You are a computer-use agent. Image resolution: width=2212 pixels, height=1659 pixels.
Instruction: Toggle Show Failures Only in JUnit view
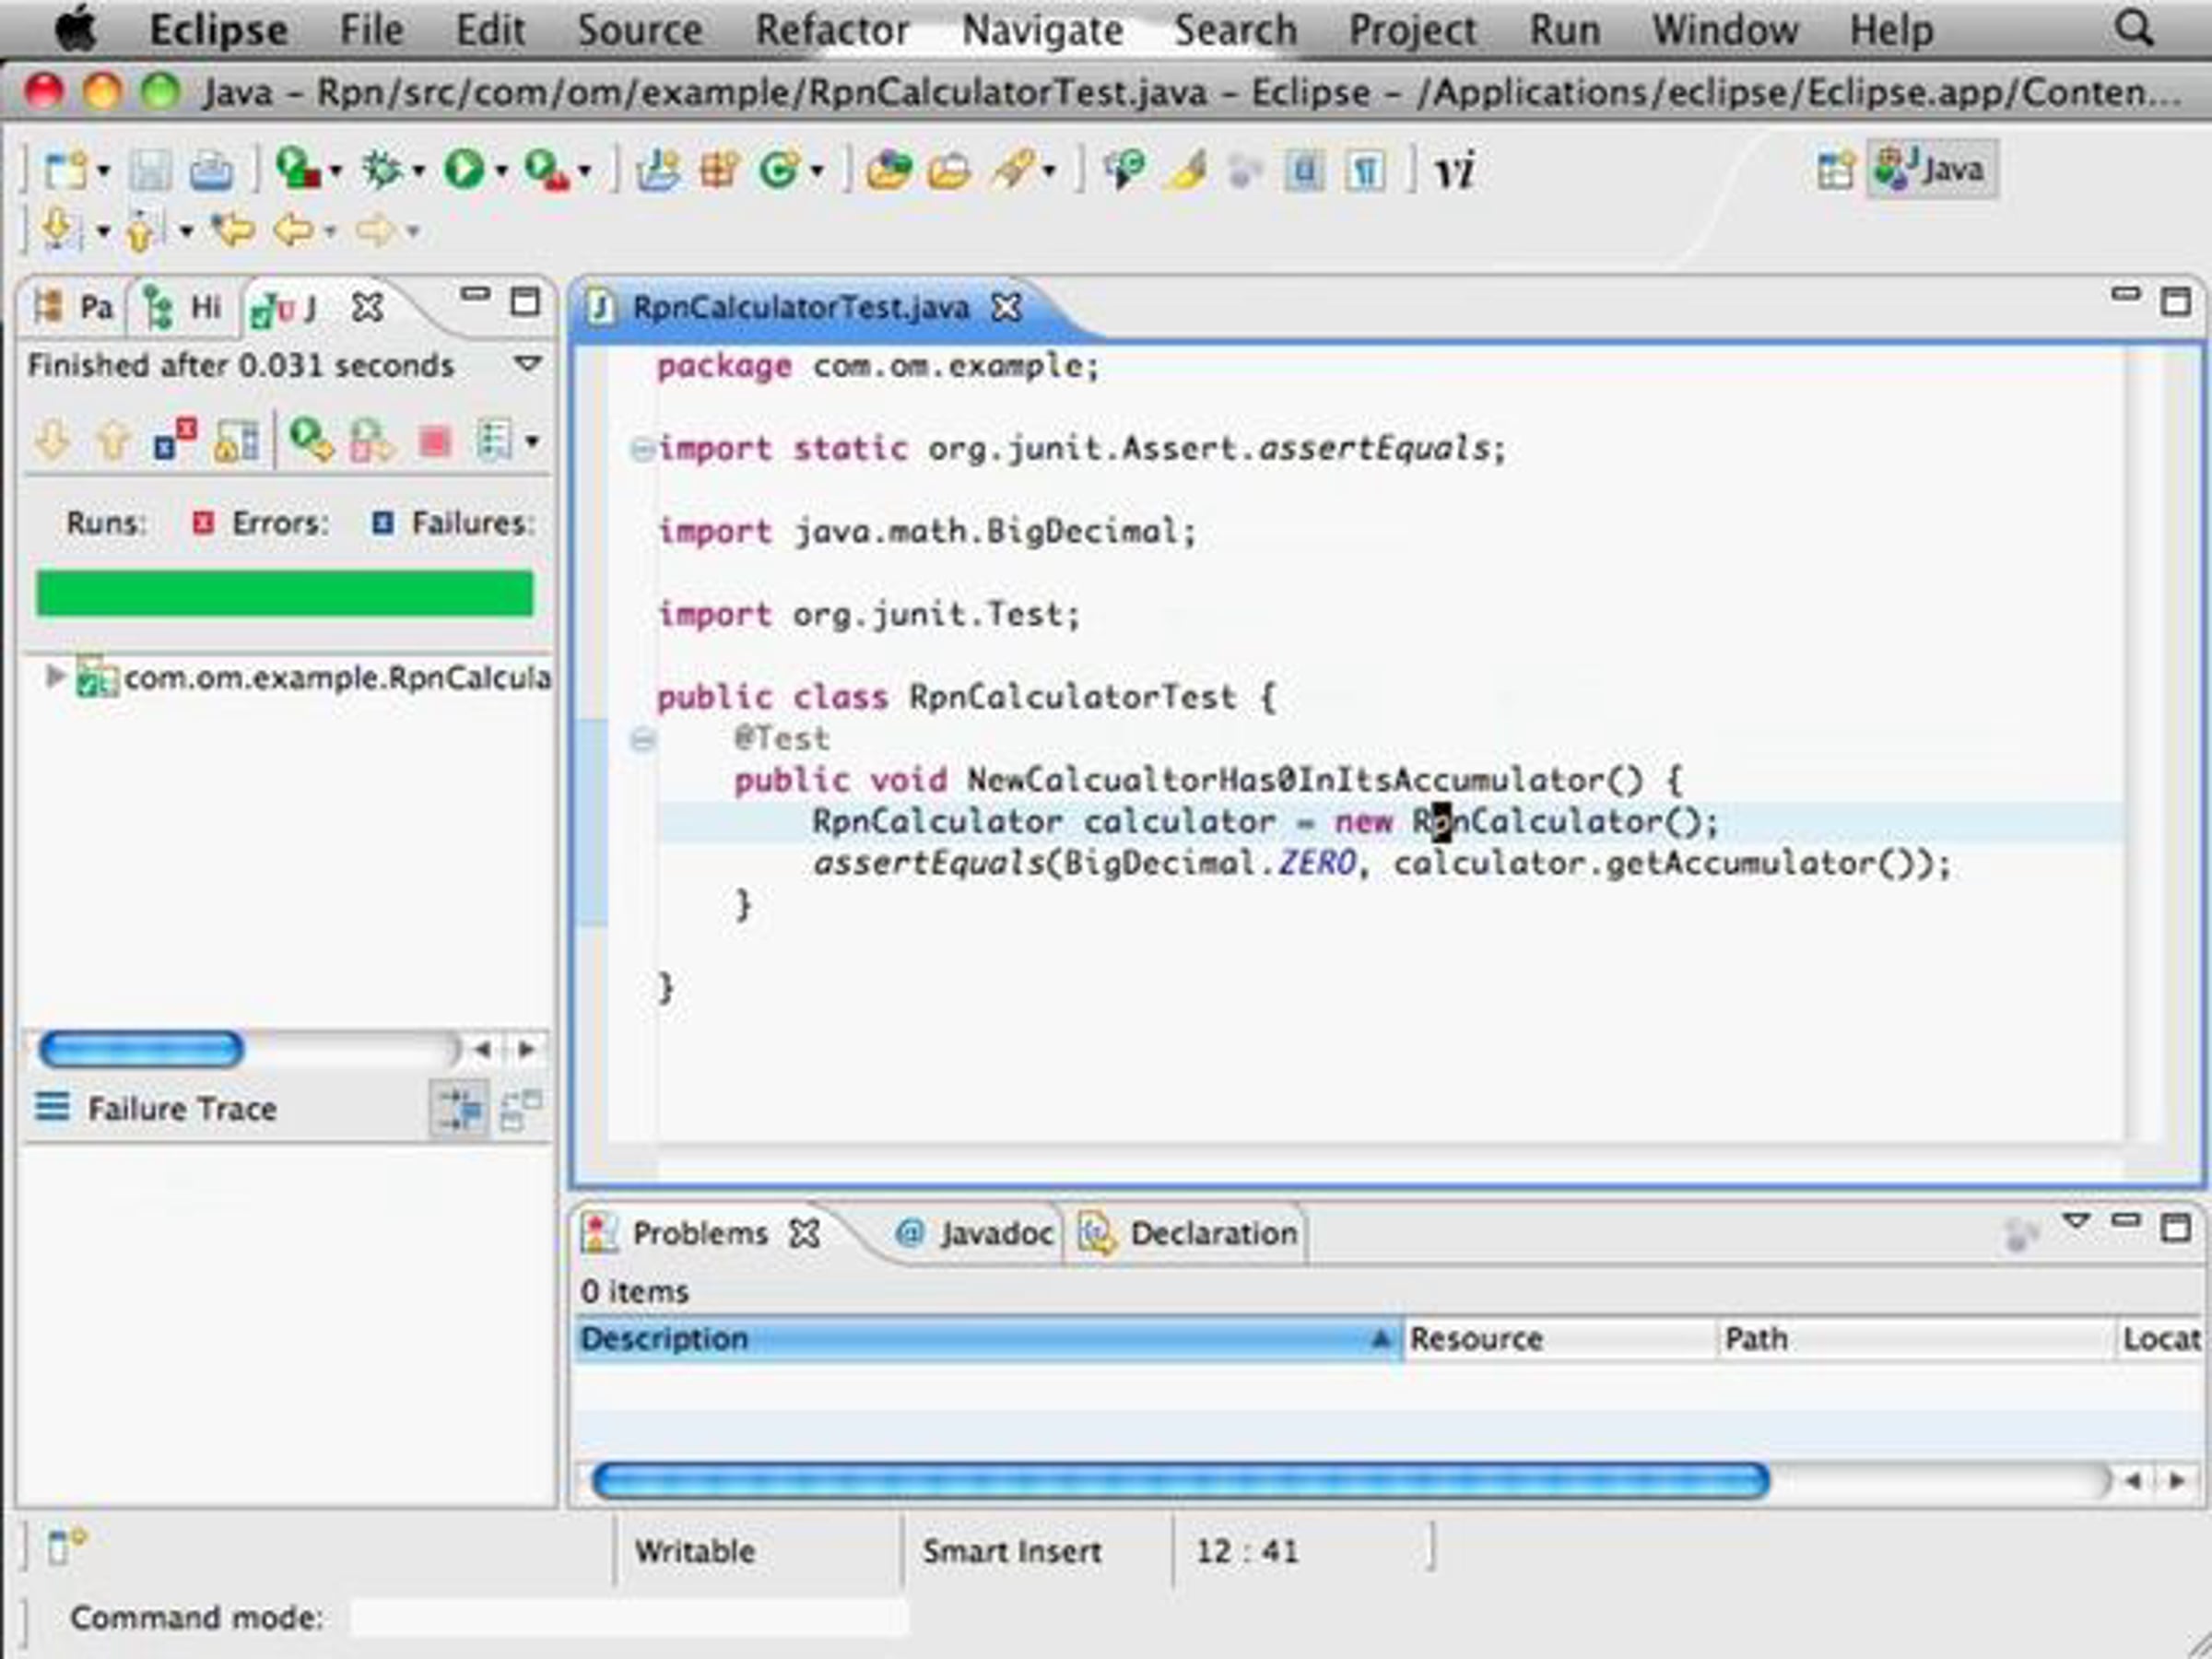(x=174, y=440)
